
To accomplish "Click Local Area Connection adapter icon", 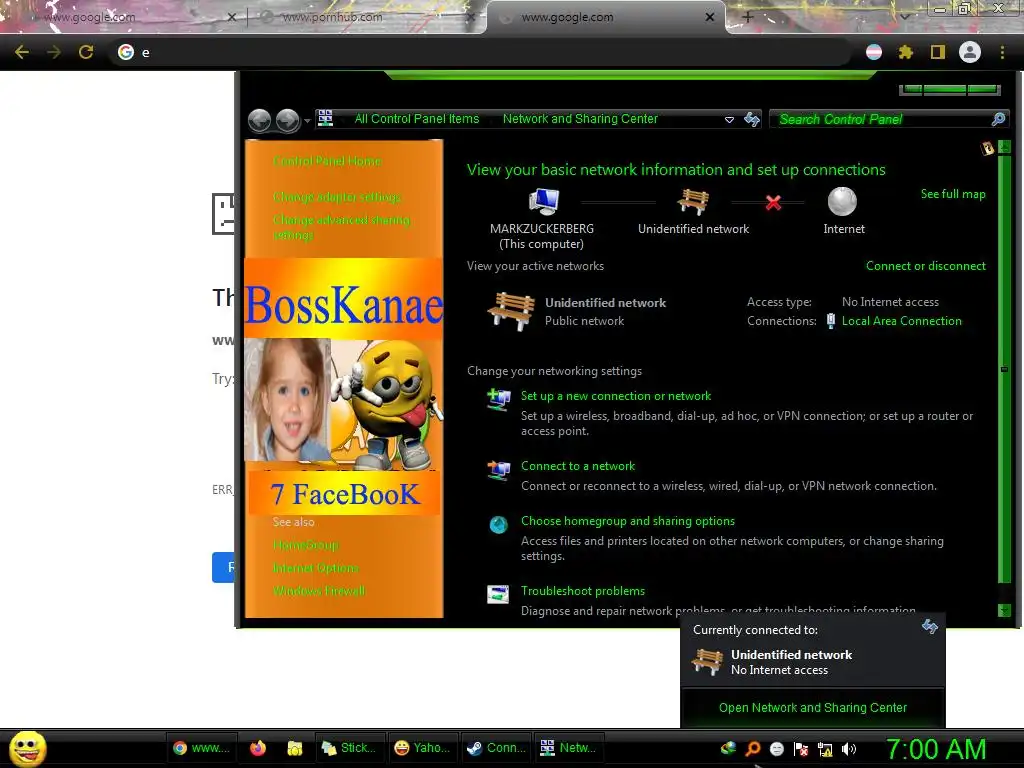I will [830, 321].
